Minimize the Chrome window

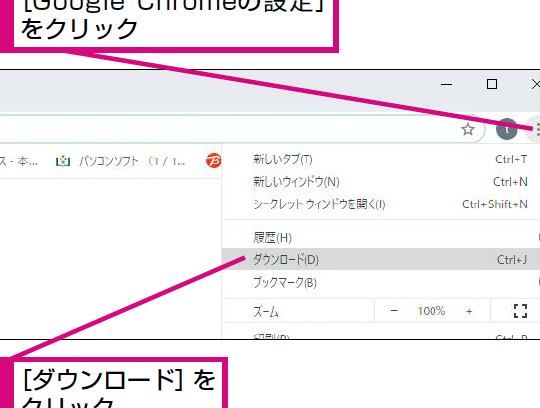point(447,84)
